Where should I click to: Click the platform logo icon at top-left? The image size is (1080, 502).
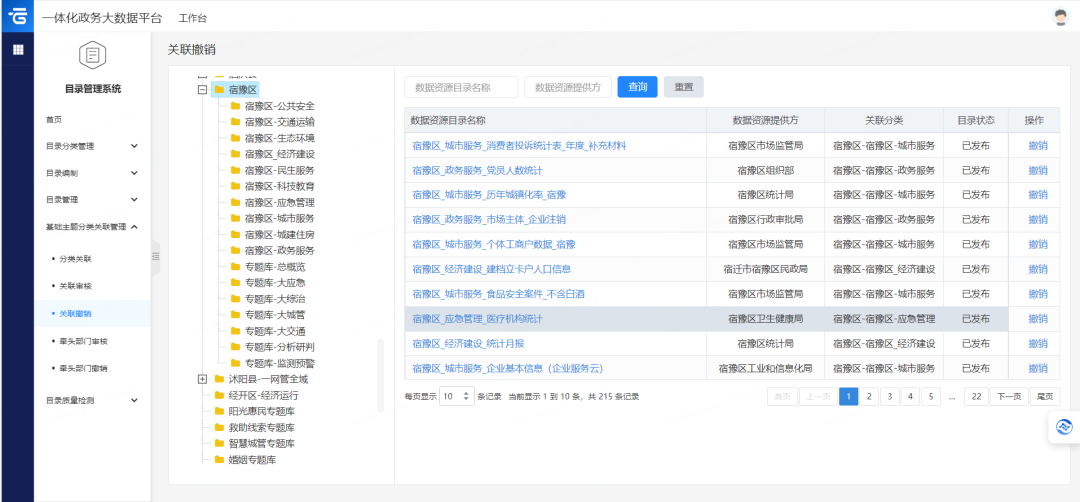tap(17, 17)
